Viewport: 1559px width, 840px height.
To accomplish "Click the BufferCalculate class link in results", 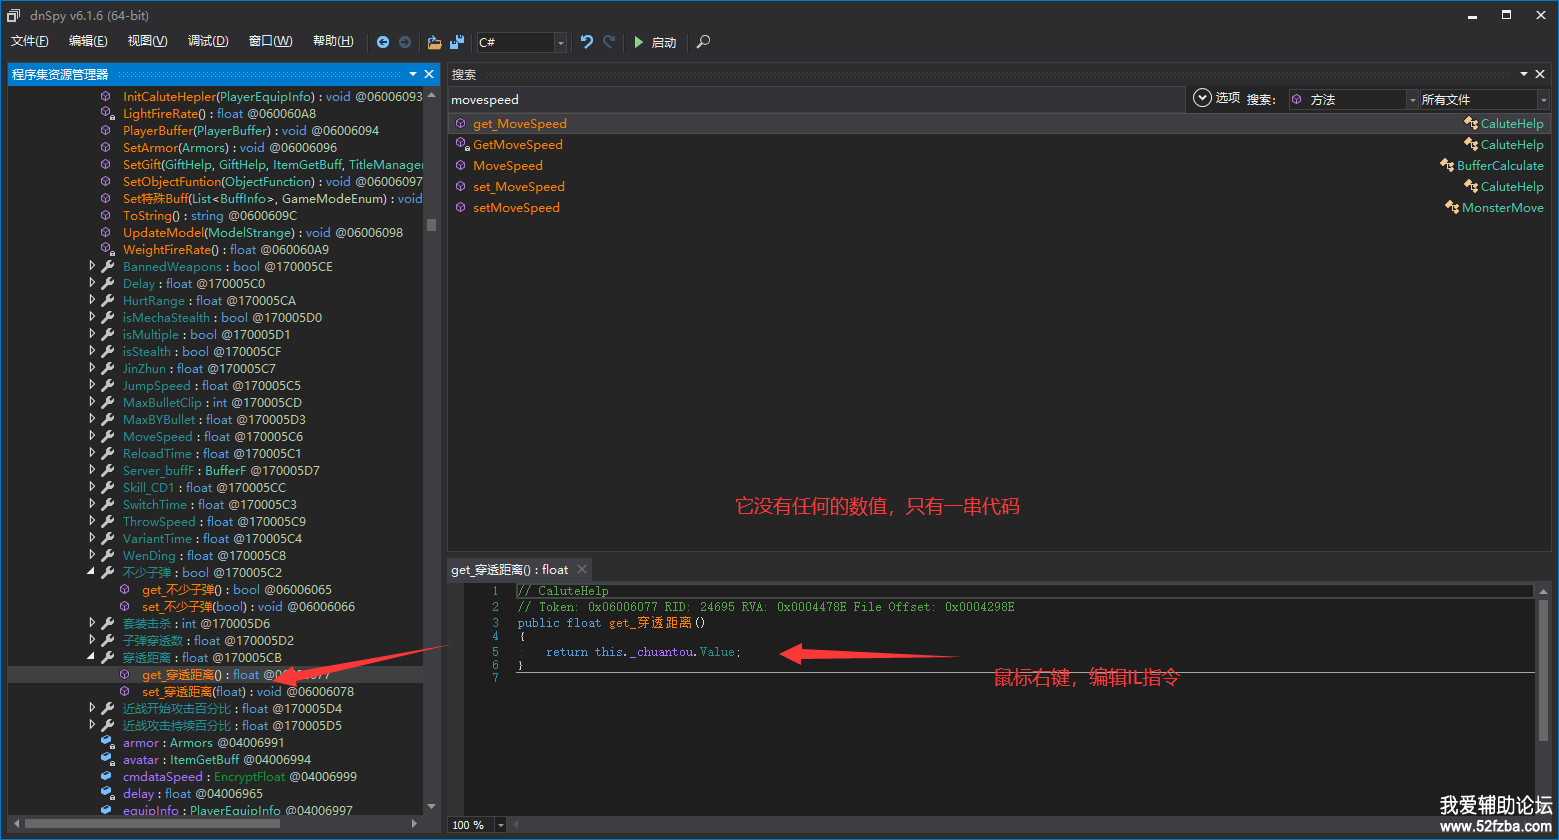I will click(1500, 165).
